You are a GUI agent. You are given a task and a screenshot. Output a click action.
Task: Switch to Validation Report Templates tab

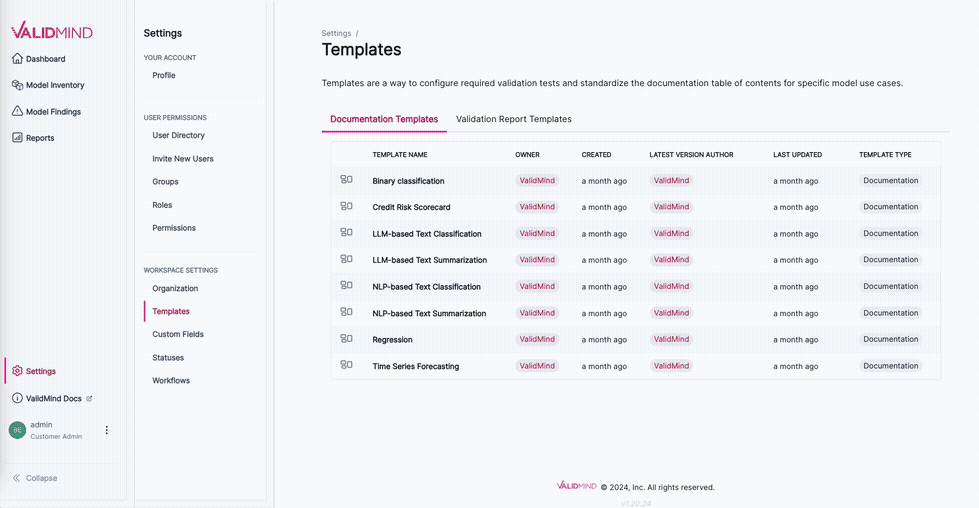click(513, 119)
